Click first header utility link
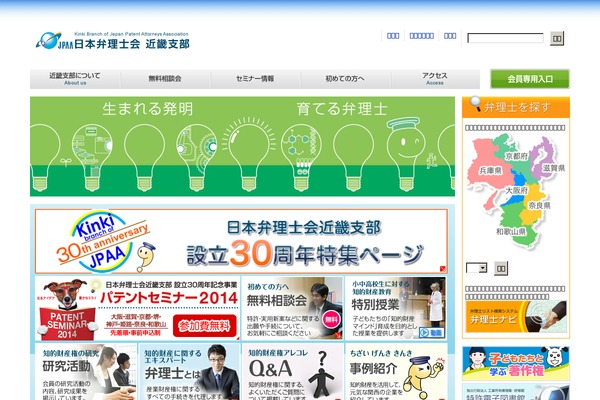The image size is (600, 400). click(x=393, y=36)
